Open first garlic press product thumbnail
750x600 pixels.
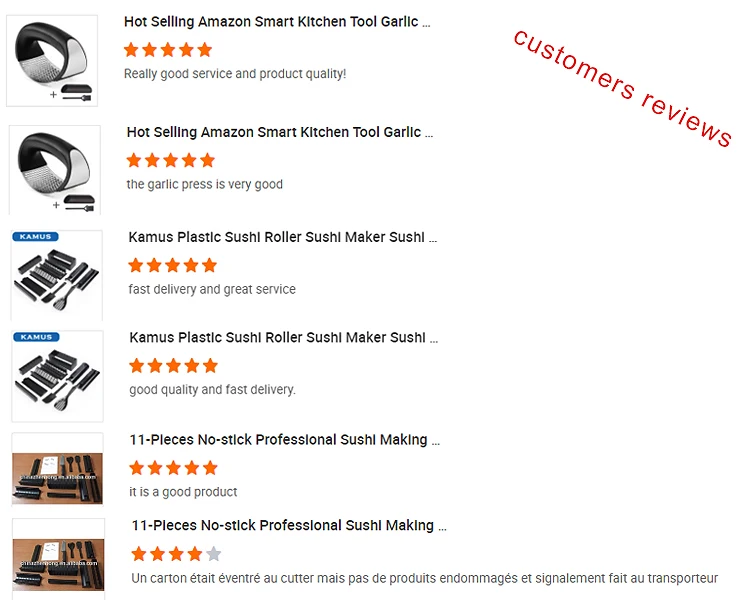[52, 60]
